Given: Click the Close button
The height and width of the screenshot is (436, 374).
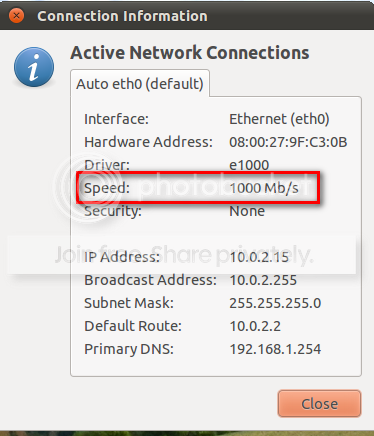Looking at the screenshot, I should pos(319,404).
